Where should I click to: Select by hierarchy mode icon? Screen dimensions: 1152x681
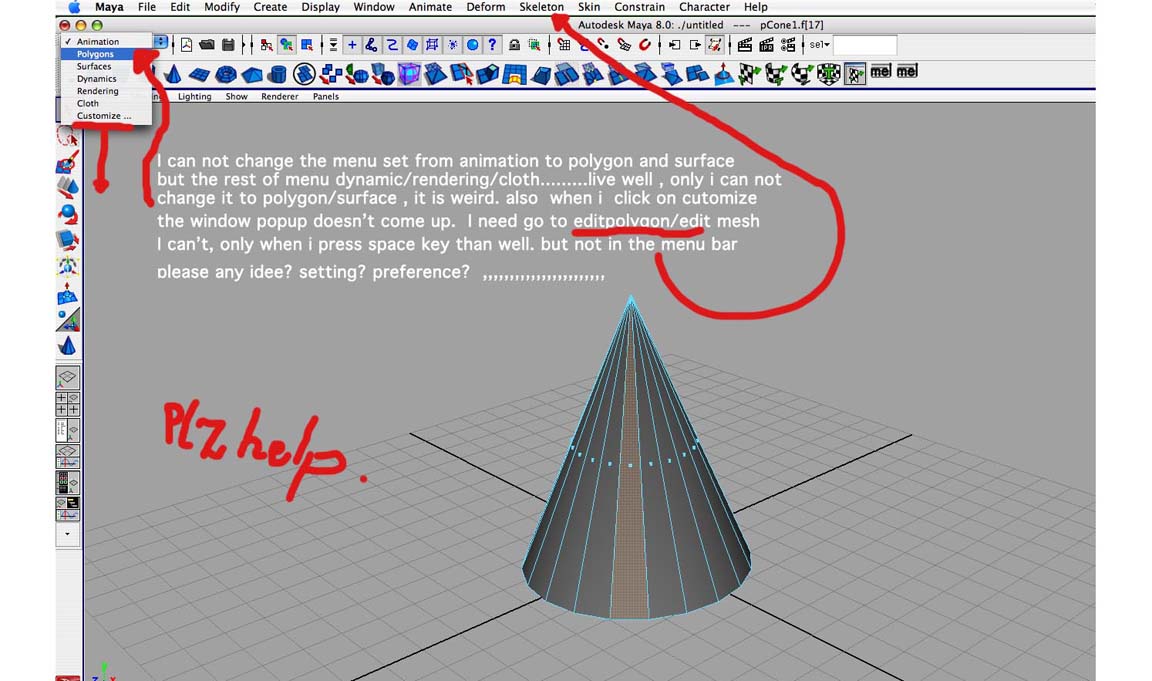click(x=266, y=45)
